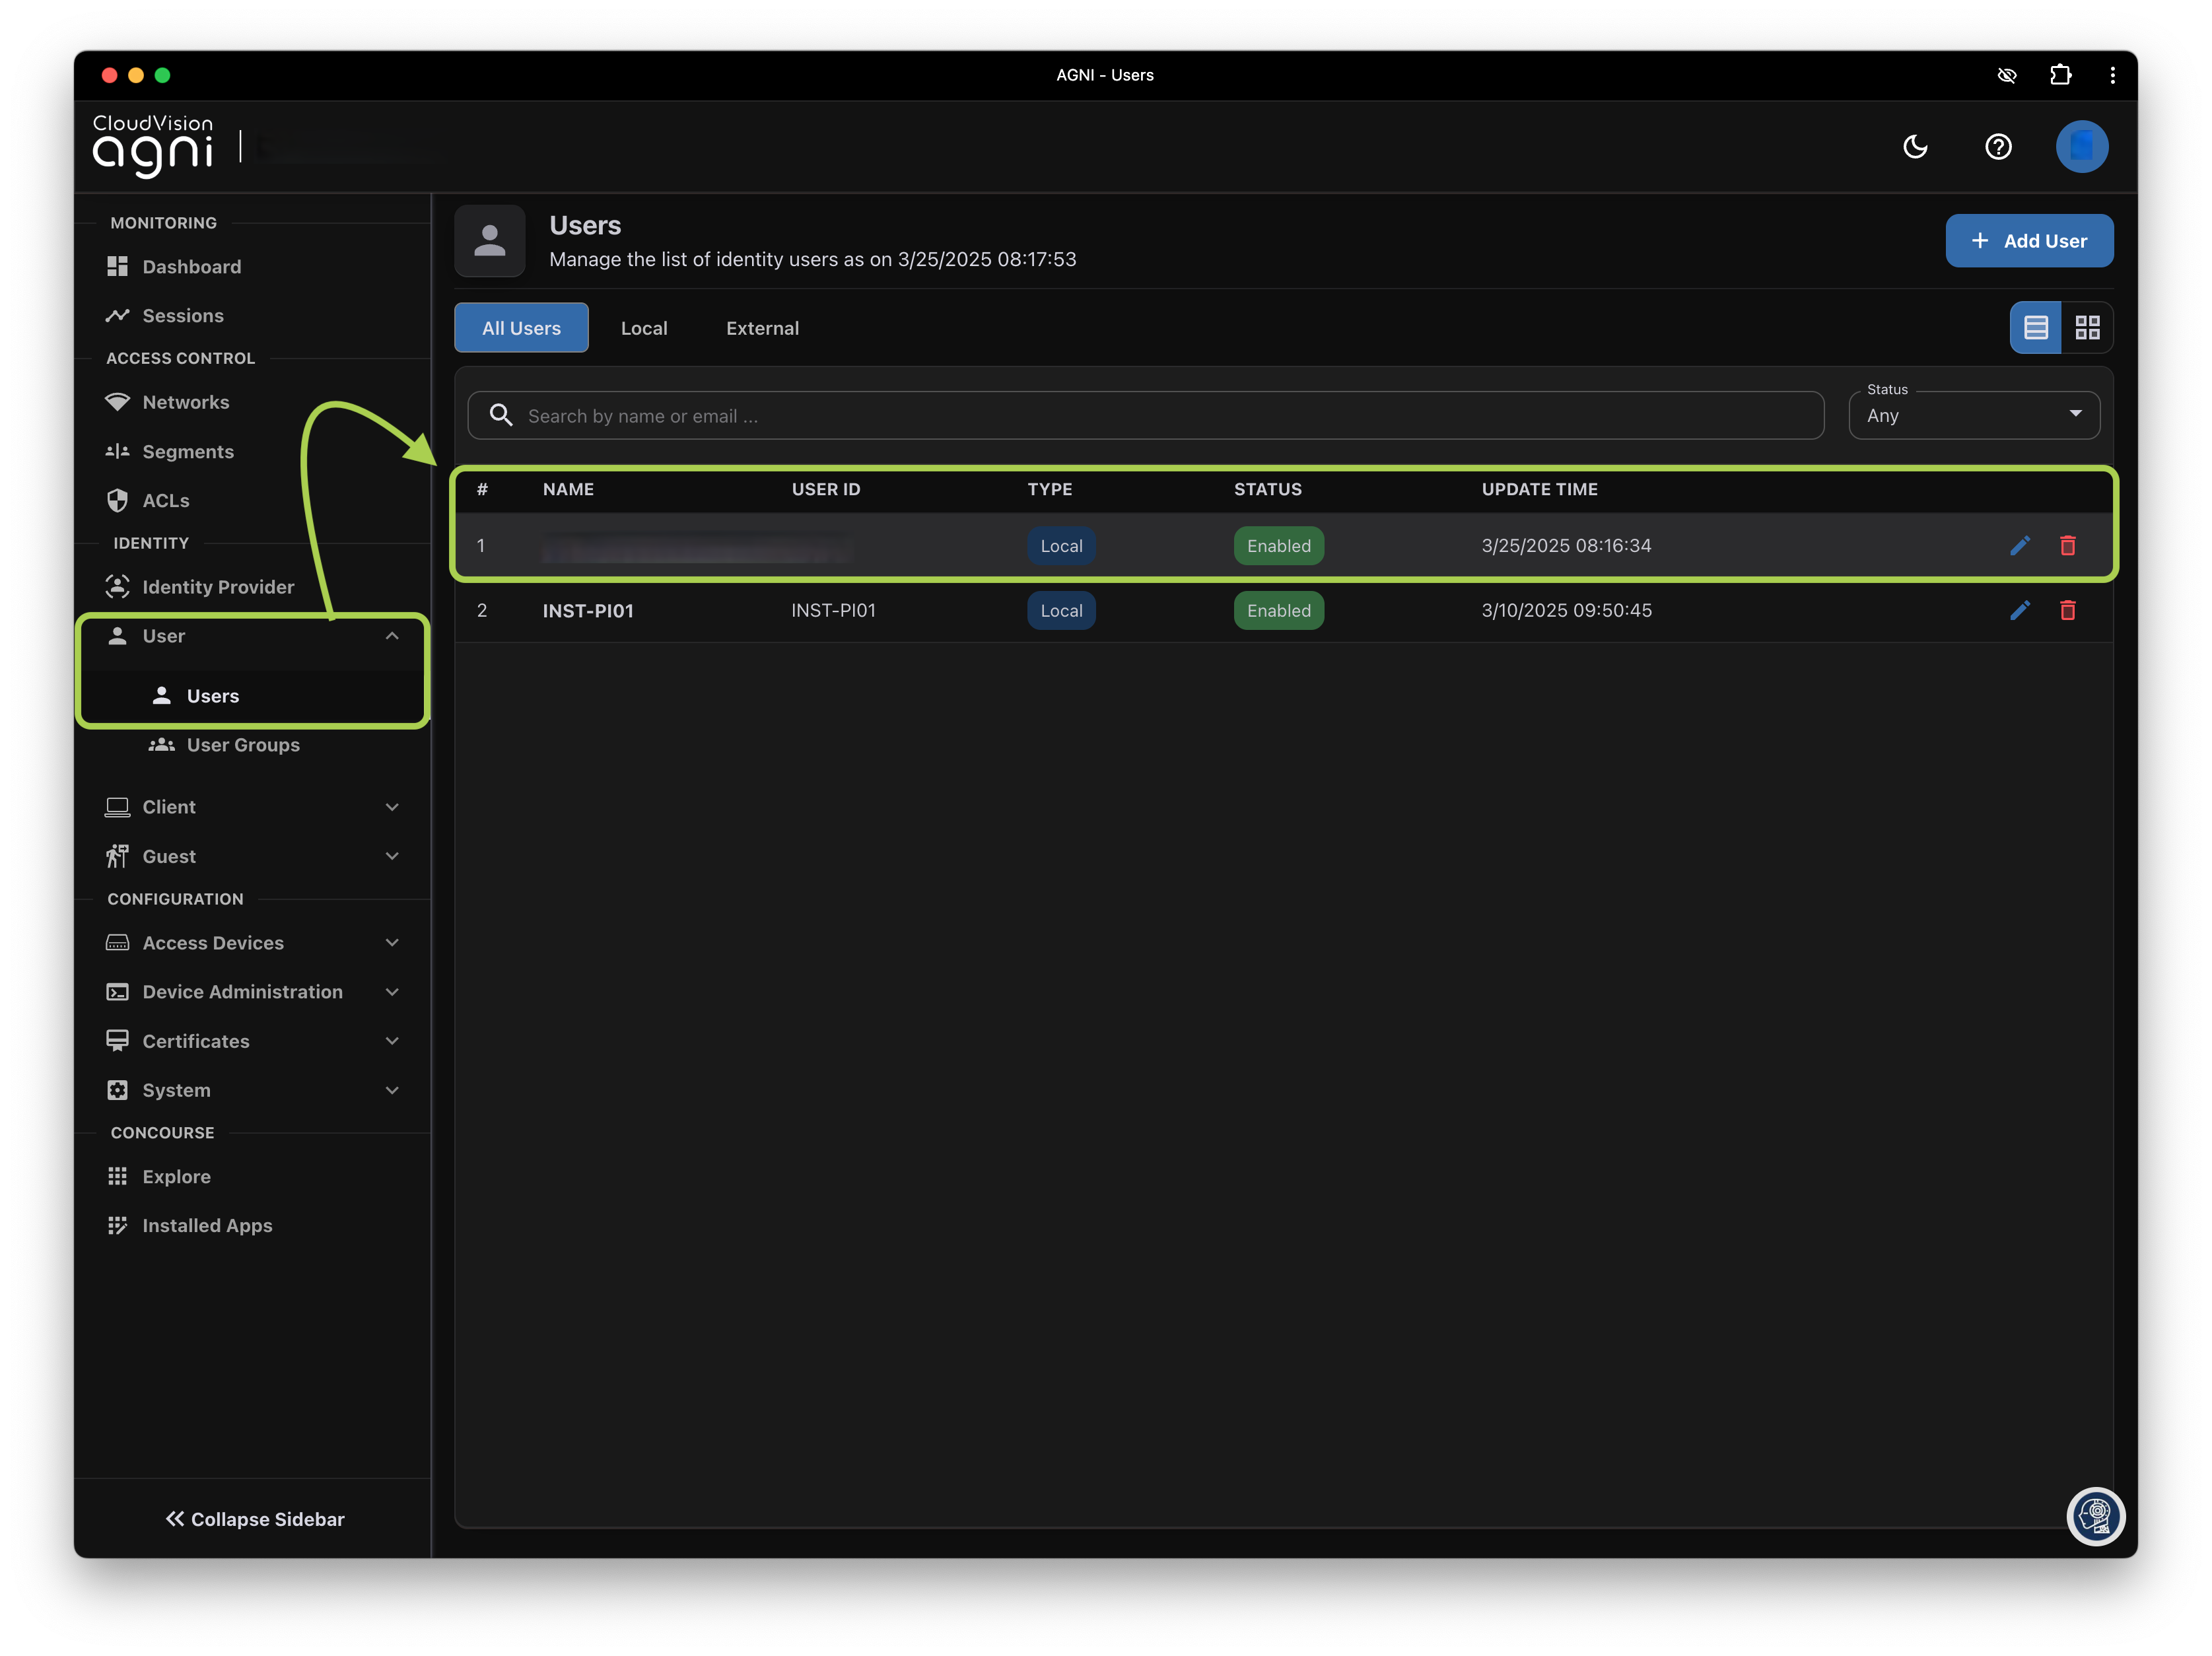Toggle dark mode moon icon

1915,147
